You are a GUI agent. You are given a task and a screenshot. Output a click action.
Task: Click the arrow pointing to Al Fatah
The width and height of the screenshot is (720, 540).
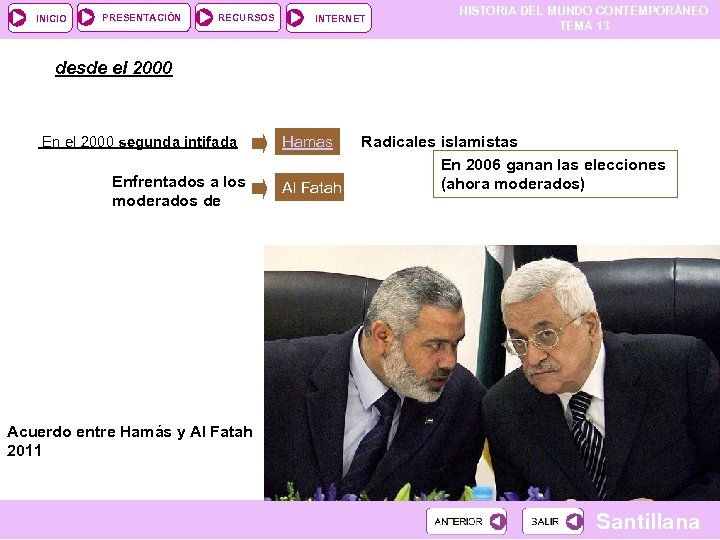pyautogui.click(x=259, y=189)
